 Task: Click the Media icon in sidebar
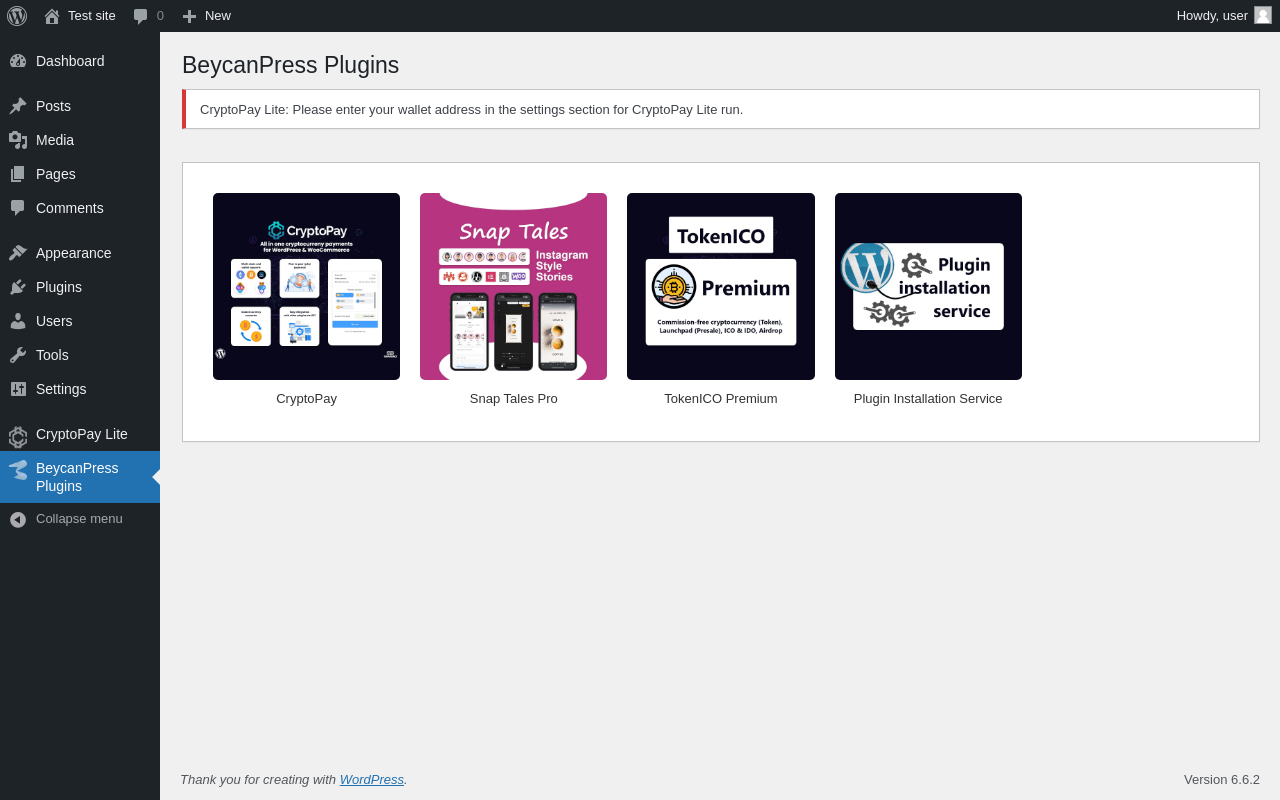tap(18, 140)
